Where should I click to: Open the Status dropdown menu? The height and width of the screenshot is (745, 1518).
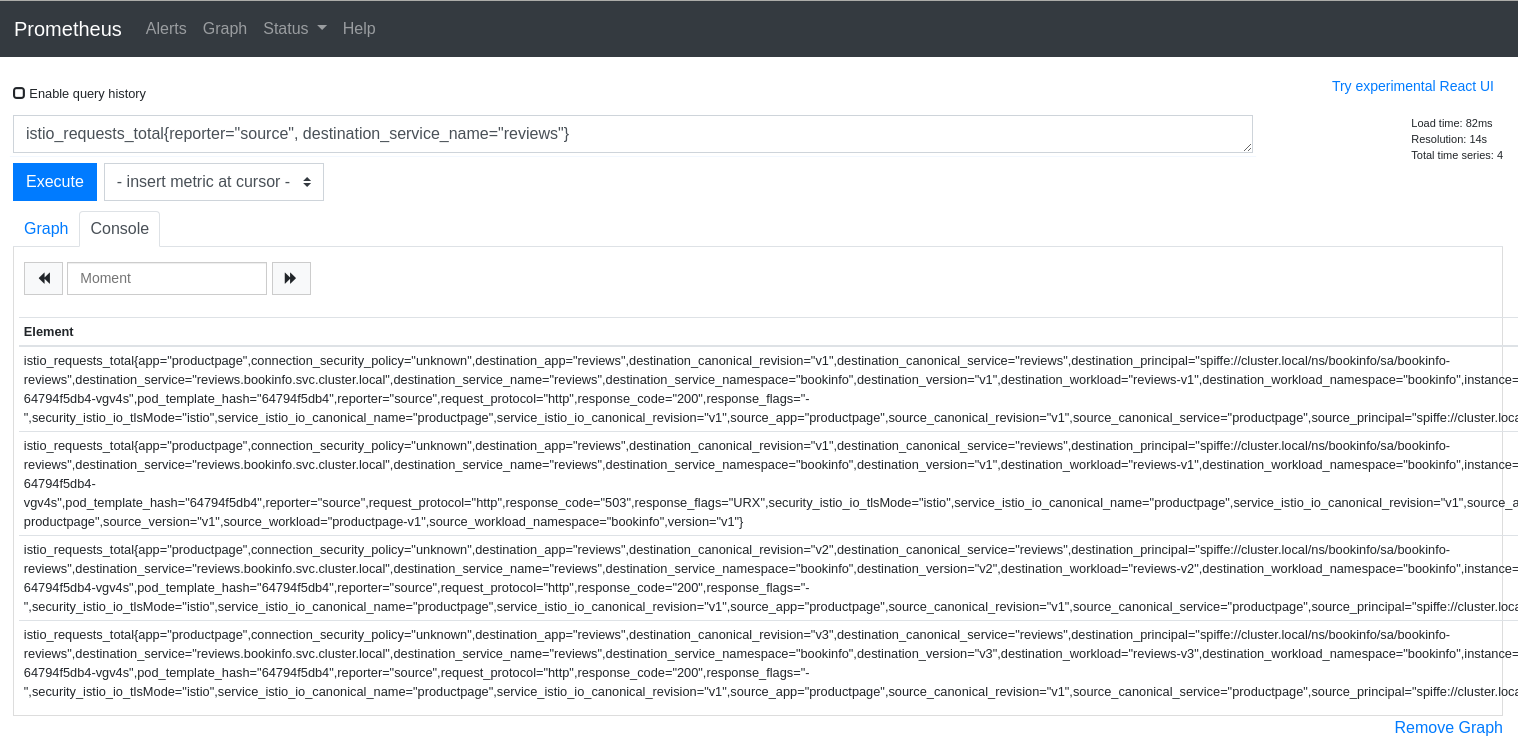point(294,29)
